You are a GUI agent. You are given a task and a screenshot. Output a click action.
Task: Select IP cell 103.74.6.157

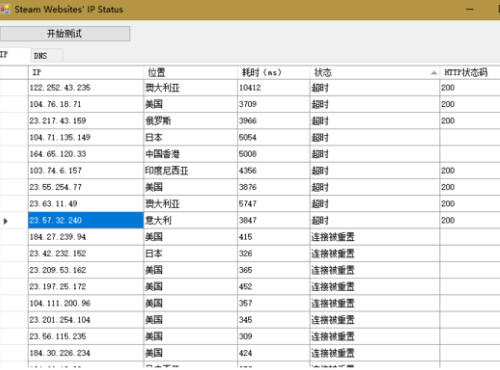tap(86, 171)
